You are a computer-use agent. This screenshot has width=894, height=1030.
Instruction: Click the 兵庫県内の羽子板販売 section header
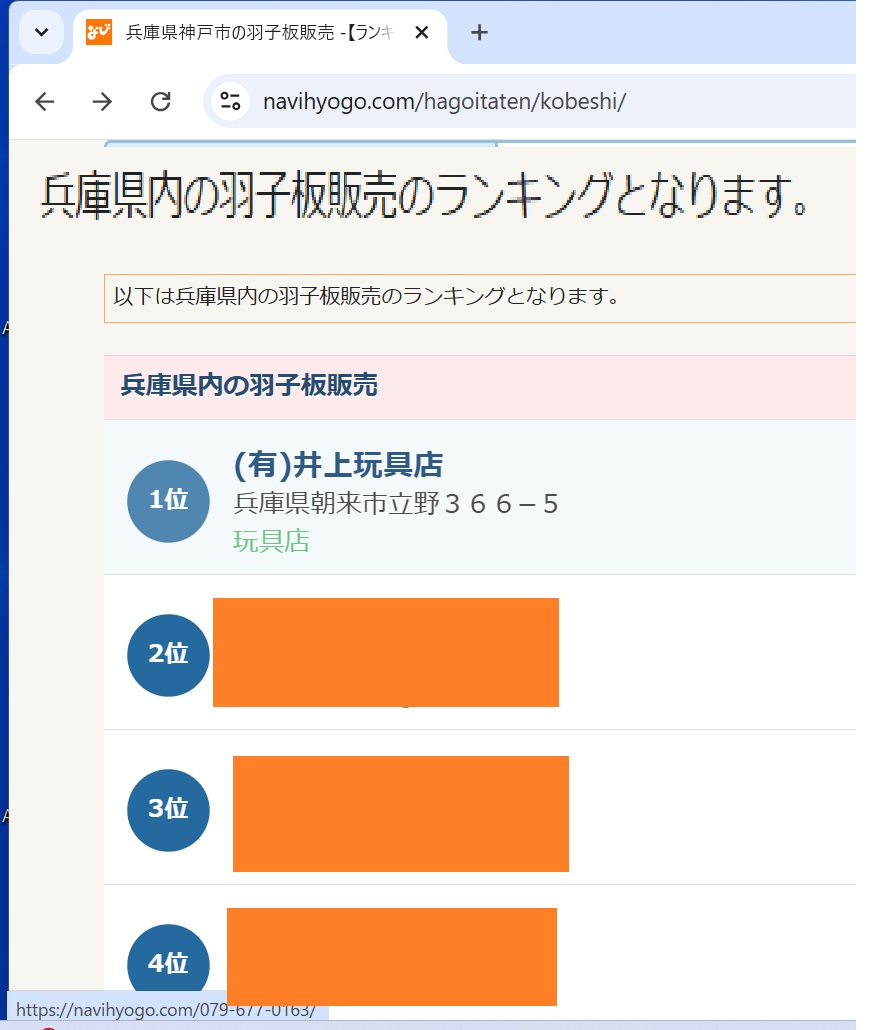[249, 386]
